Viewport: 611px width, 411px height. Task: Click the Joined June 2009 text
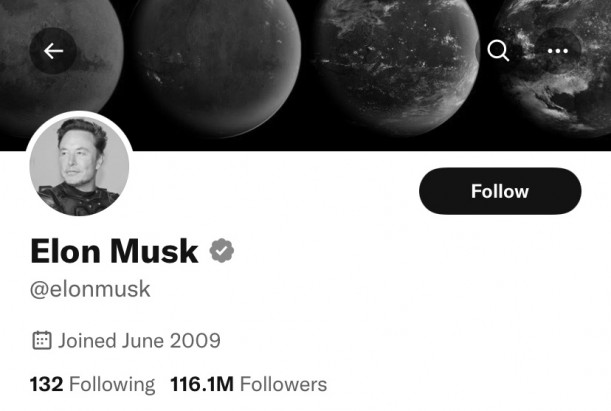140,340
